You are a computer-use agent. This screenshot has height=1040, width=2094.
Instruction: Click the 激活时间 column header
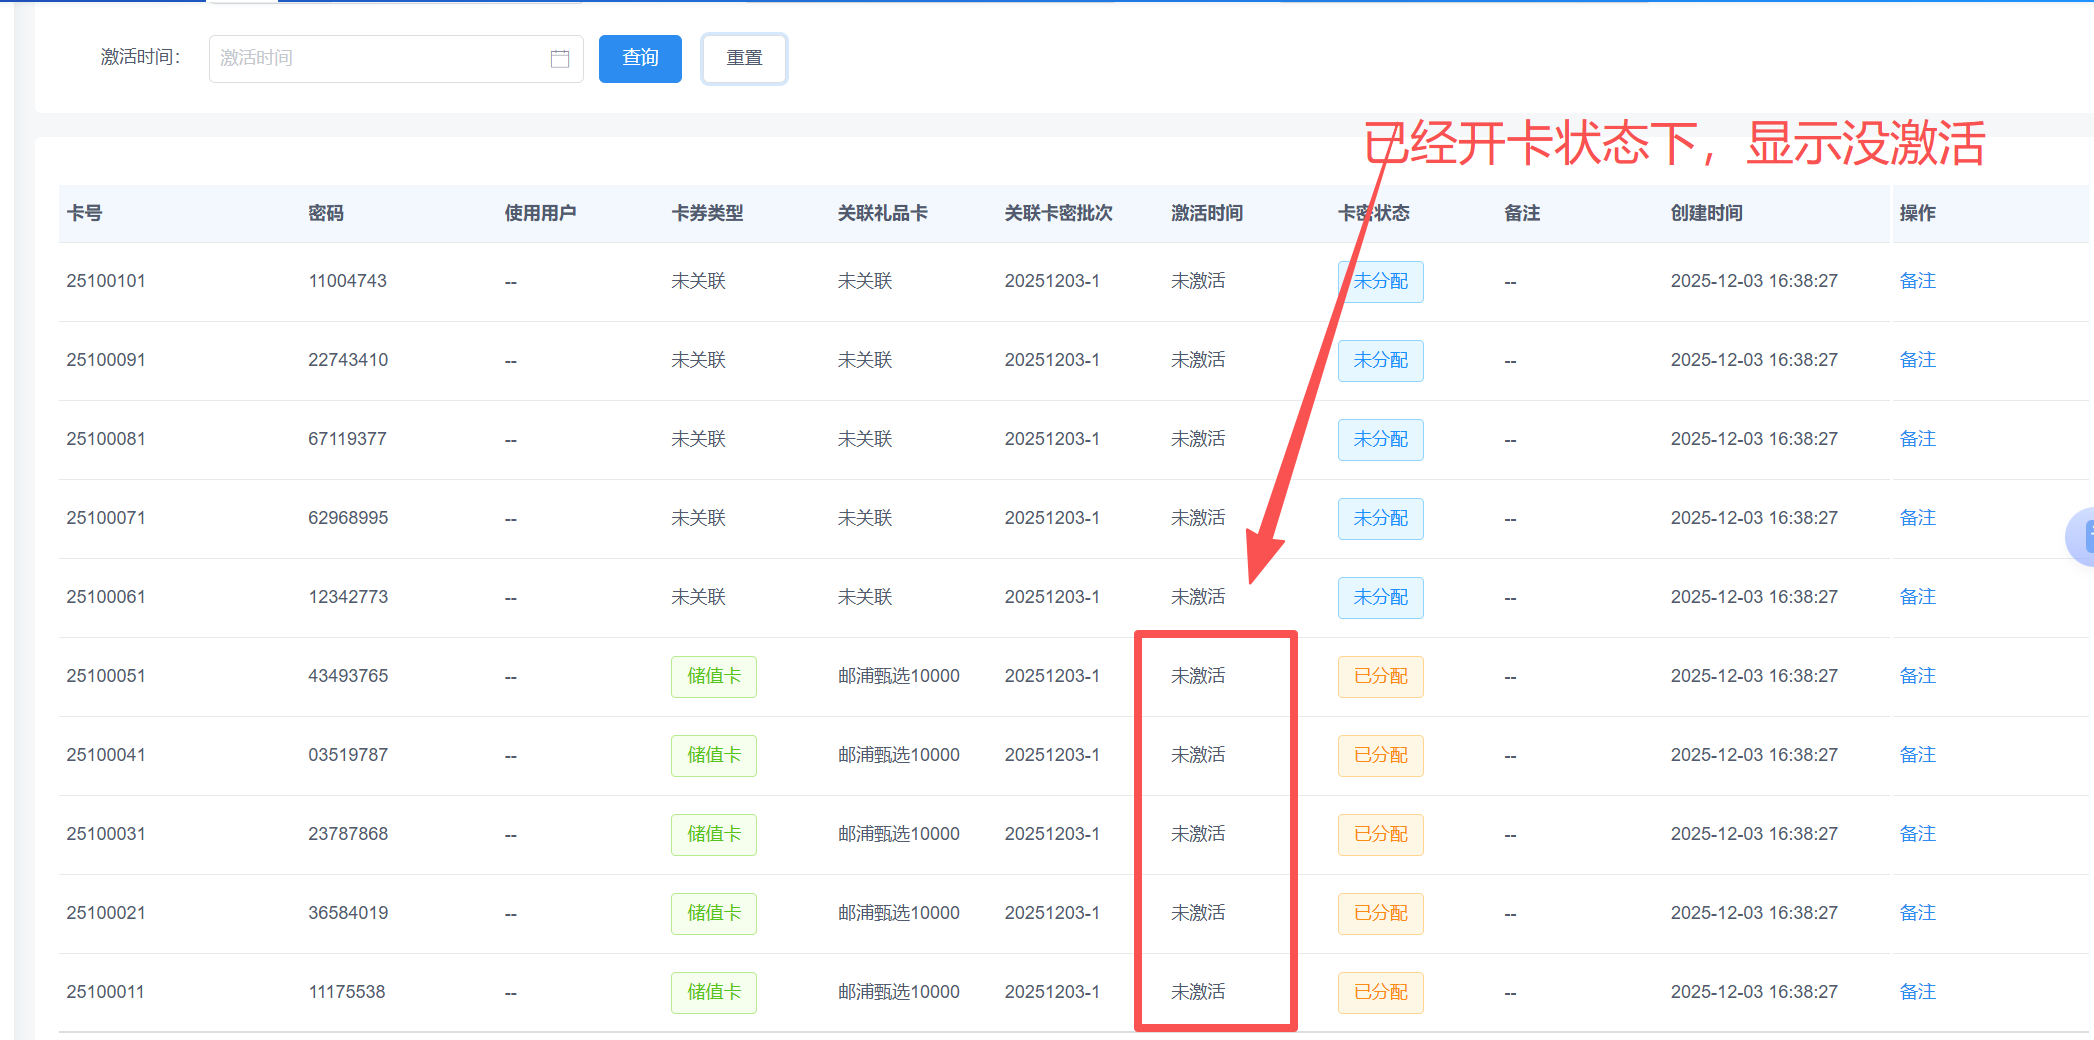(x=1207, y=213)
